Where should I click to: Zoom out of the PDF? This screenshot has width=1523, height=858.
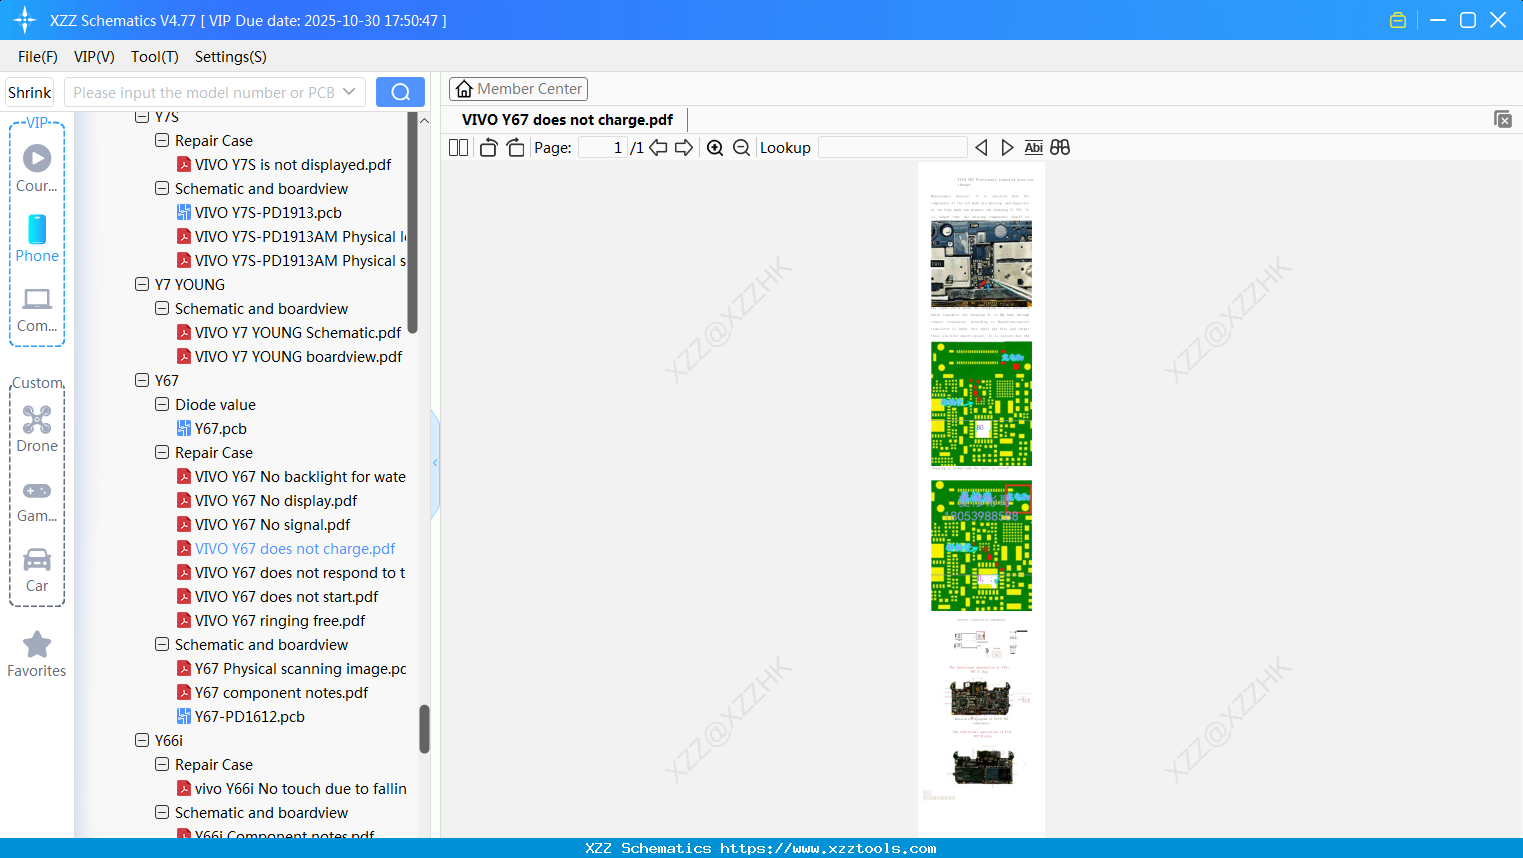(741, 147)
